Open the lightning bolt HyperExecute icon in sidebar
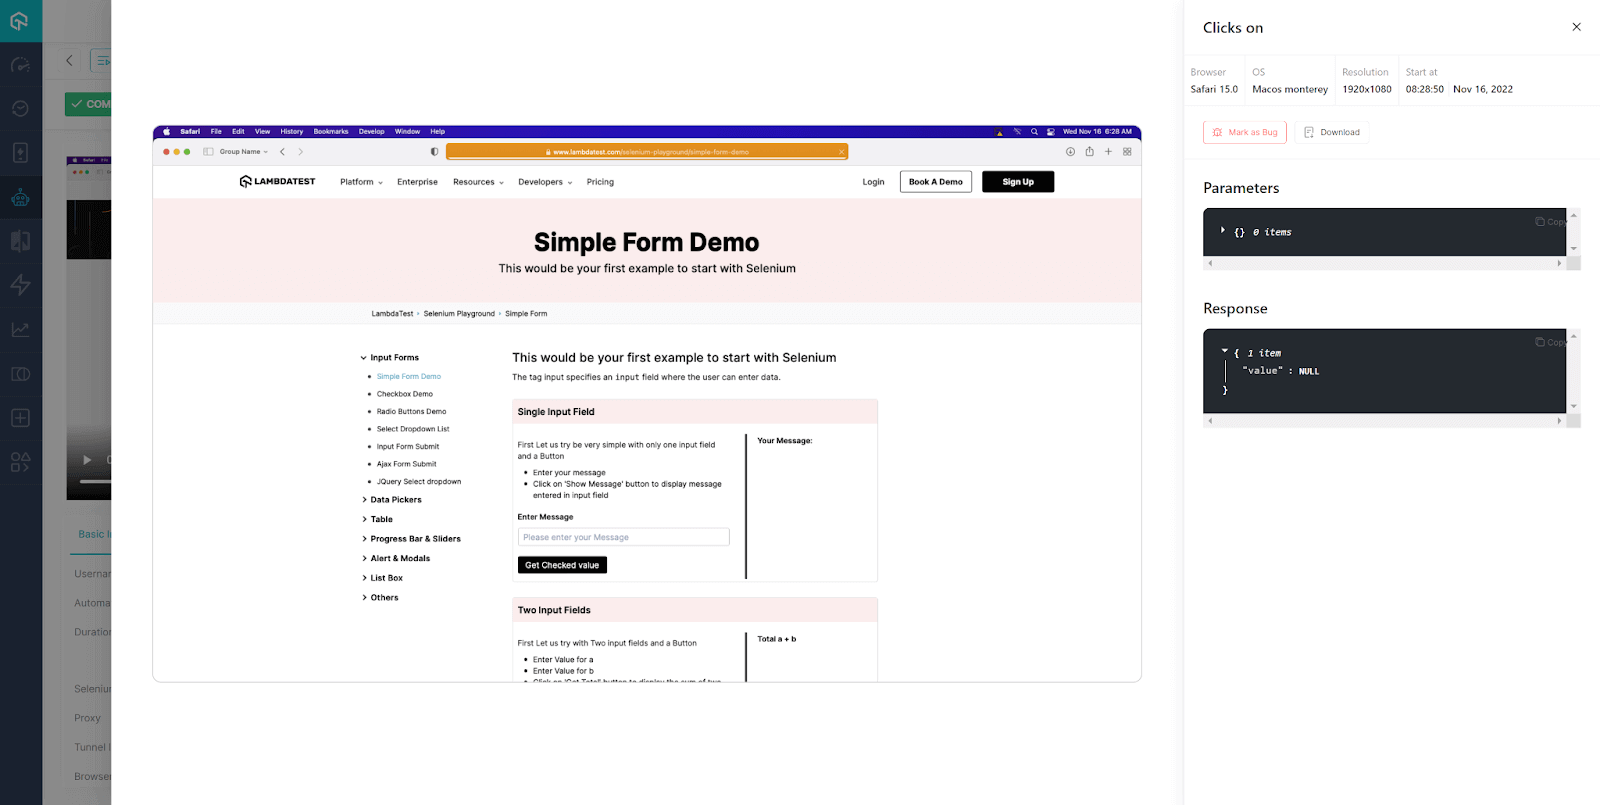The width and height of the screenshot is (1600, 805). pos(20,285)
